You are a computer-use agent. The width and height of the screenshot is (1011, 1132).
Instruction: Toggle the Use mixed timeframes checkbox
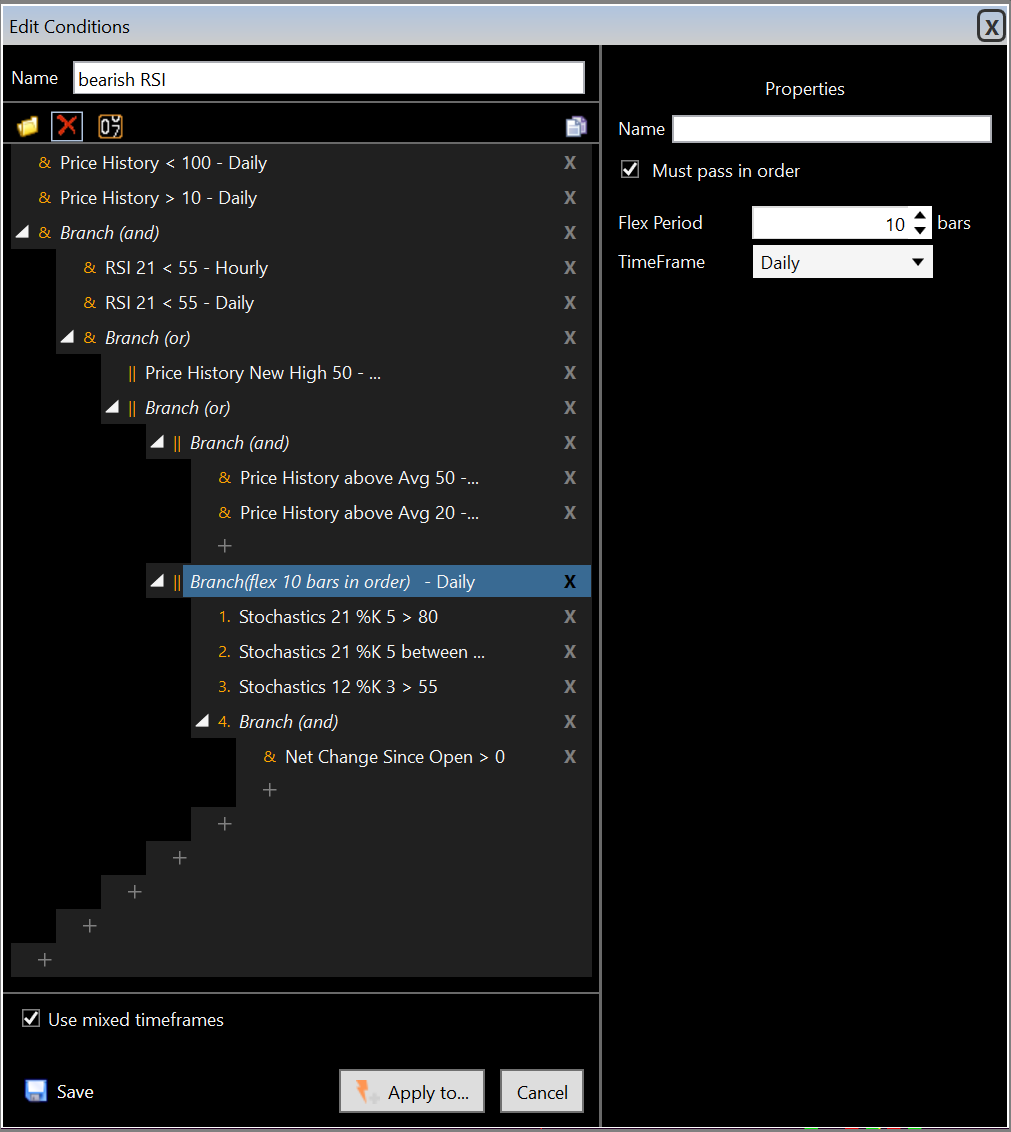(x=31, y=1019)
